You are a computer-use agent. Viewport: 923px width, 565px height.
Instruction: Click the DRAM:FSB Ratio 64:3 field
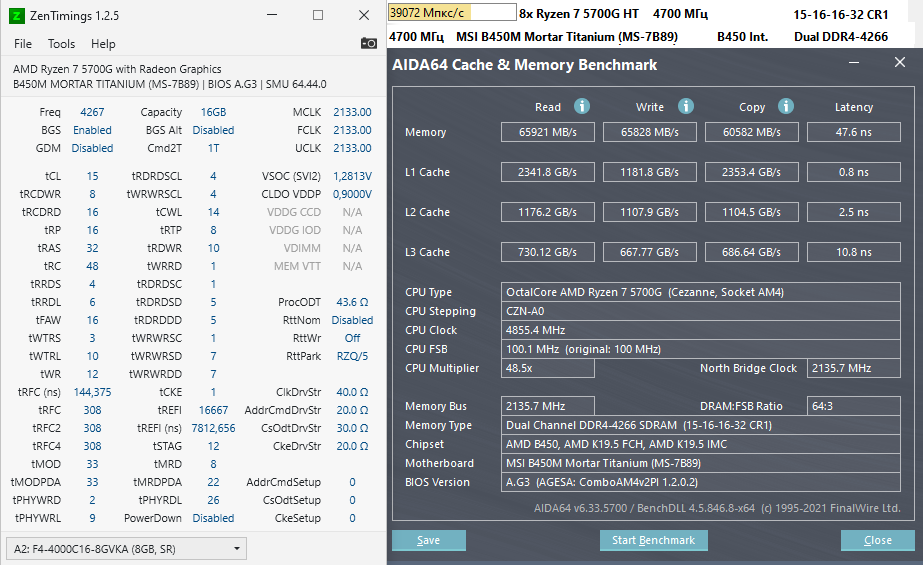pyautogui.click(x=854, y=406)
